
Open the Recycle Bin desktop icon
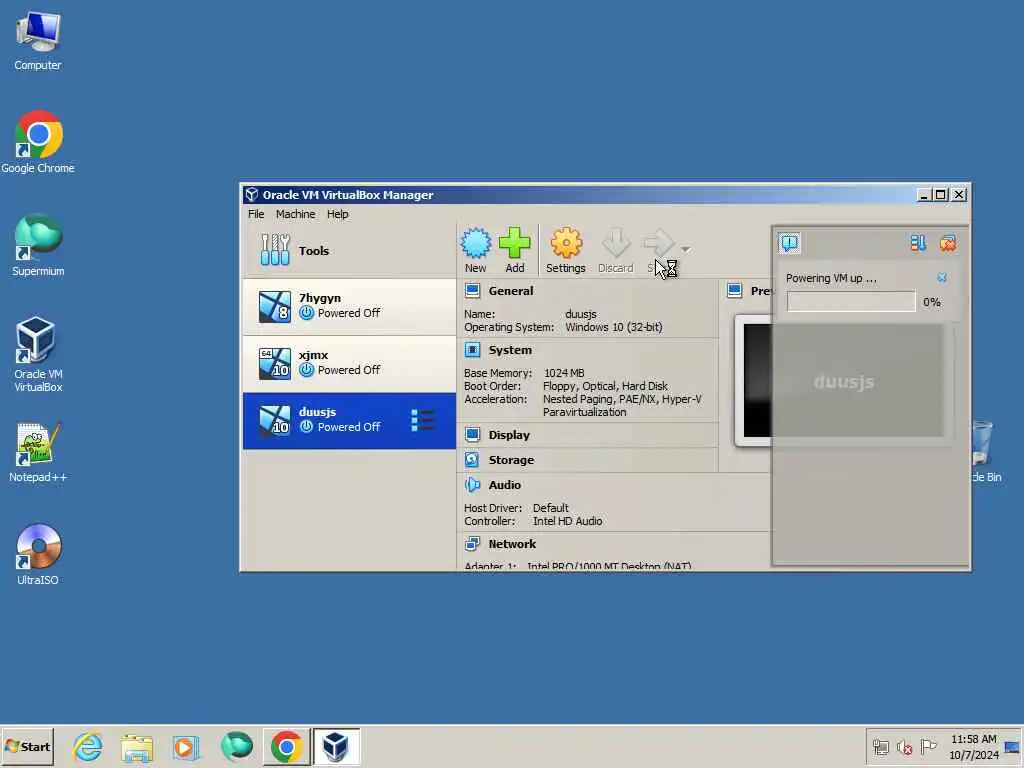click(x=985, y=452)
